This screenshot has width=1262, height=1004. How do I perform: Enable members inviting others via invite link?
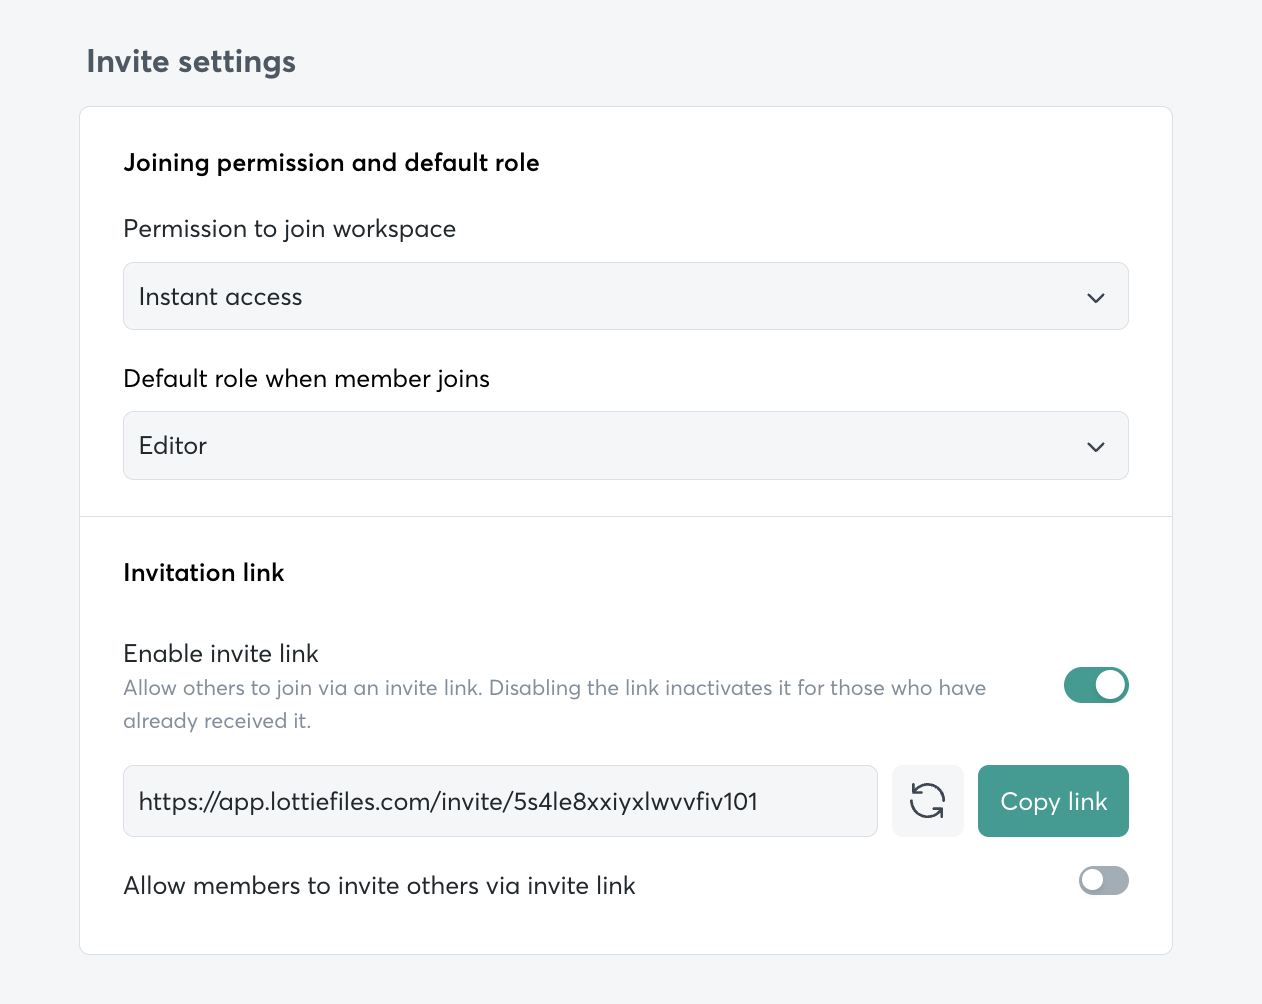pos(1103,880)
